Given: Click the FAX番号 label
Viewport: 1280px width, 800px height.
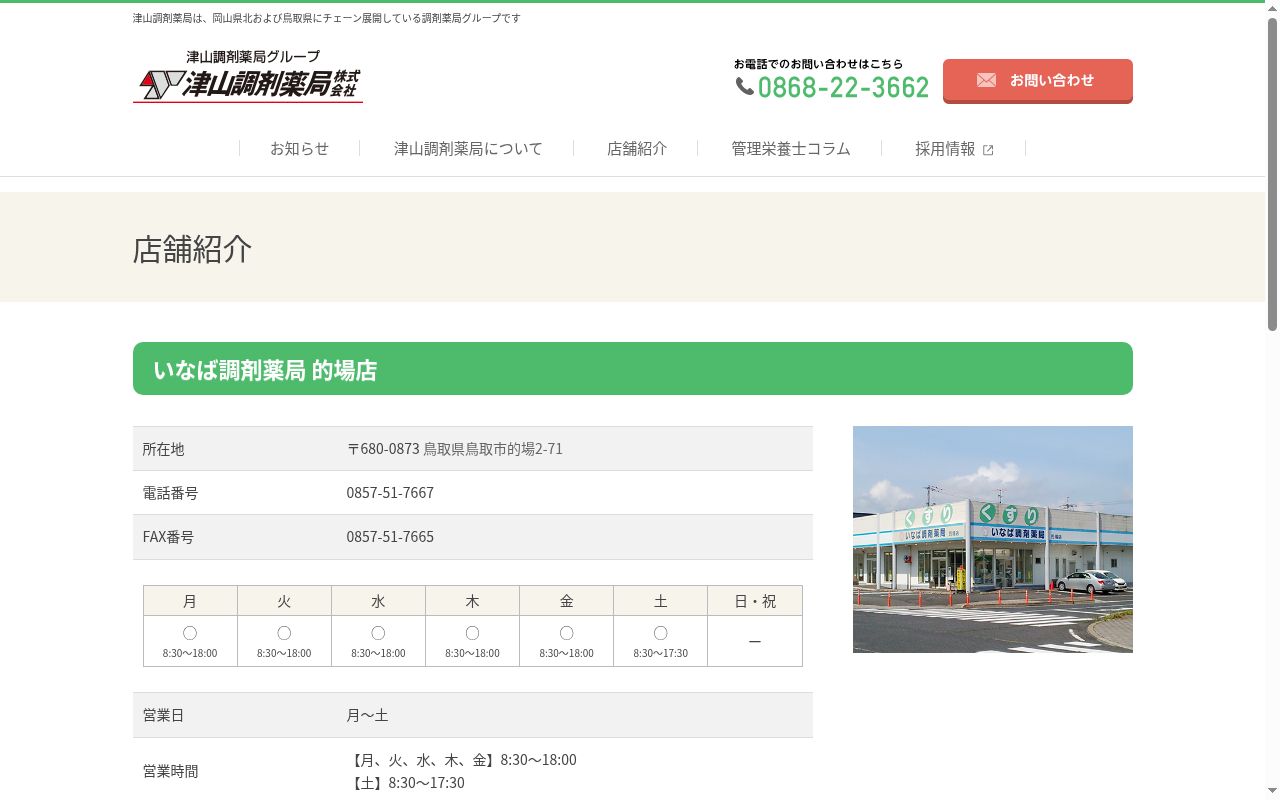Looking at the screenshot, I should (x=168, y=537).
